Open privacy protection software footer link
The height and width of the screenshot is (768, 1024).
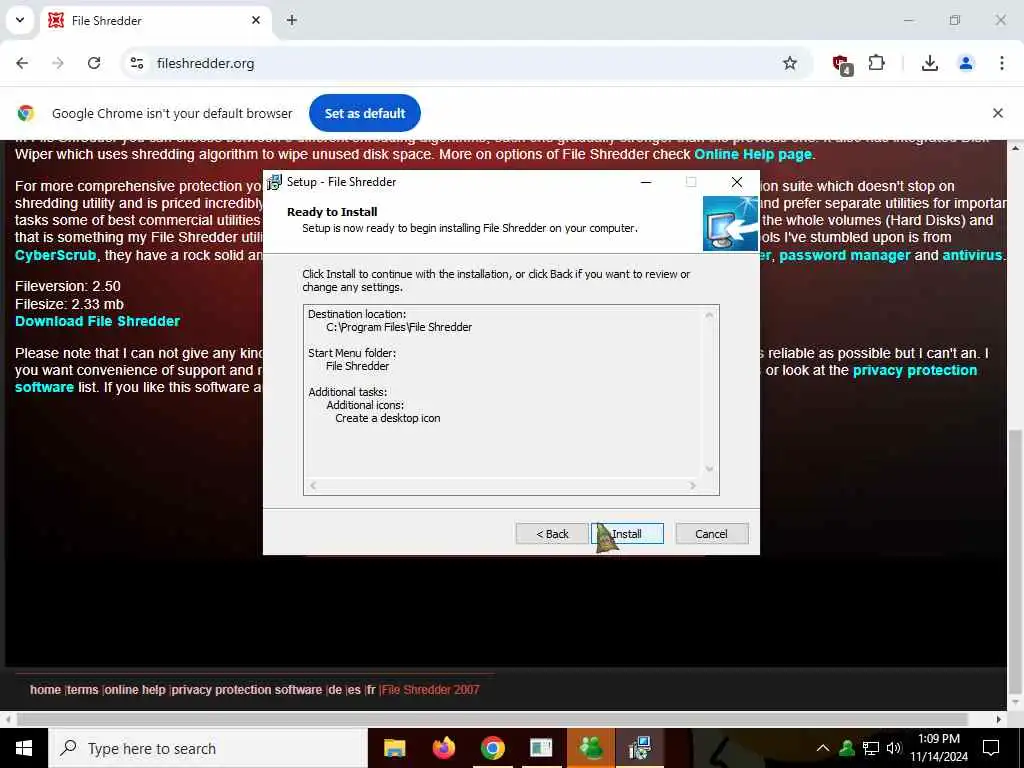(247, 690)
